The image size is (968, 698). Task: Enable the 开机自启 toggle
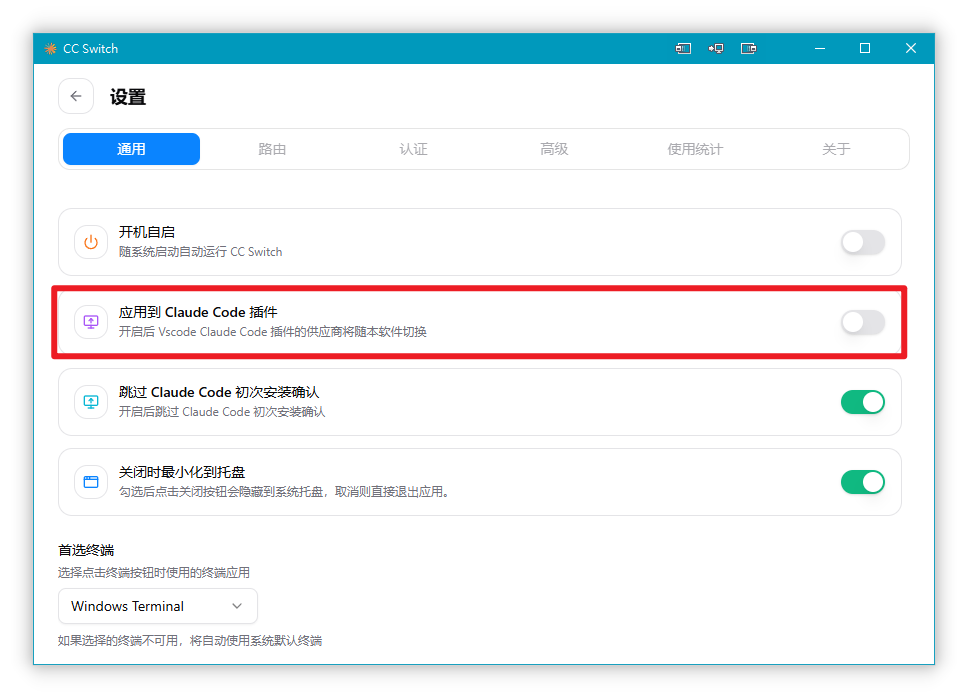tap(862, 242)
